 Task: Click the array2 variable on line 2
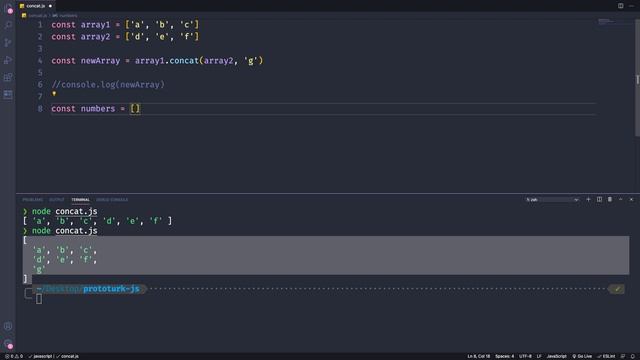coord(95,37)
